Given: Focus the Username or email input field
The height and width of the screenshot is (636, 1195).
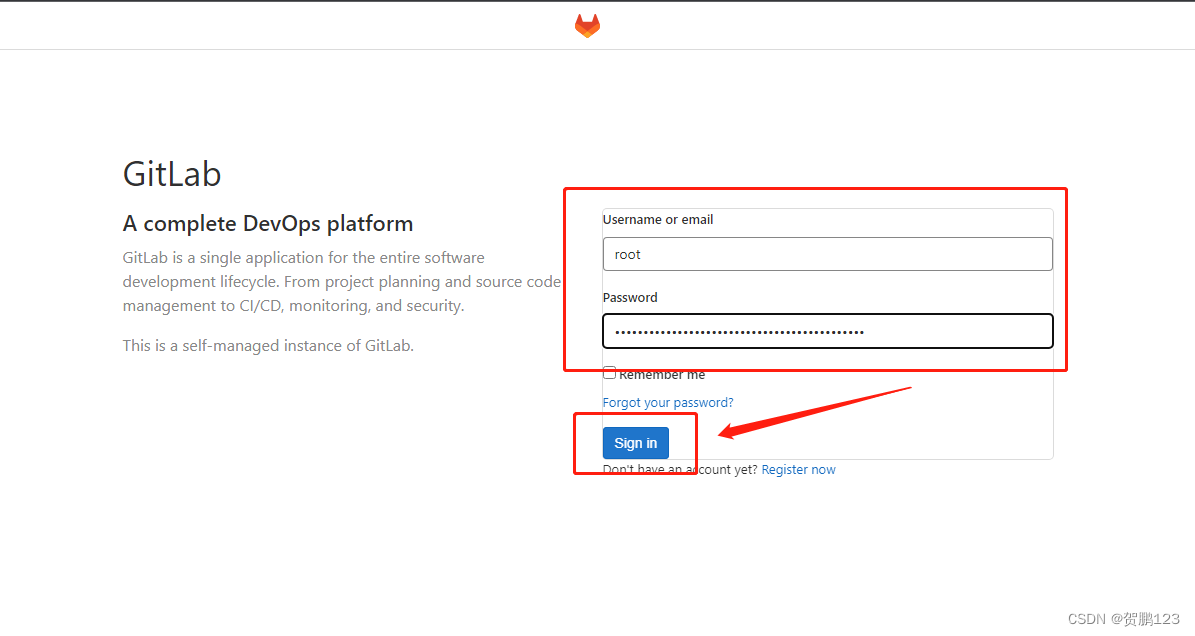Looking at the screenshot, I should pyautogui.click(x=827, y=254).
